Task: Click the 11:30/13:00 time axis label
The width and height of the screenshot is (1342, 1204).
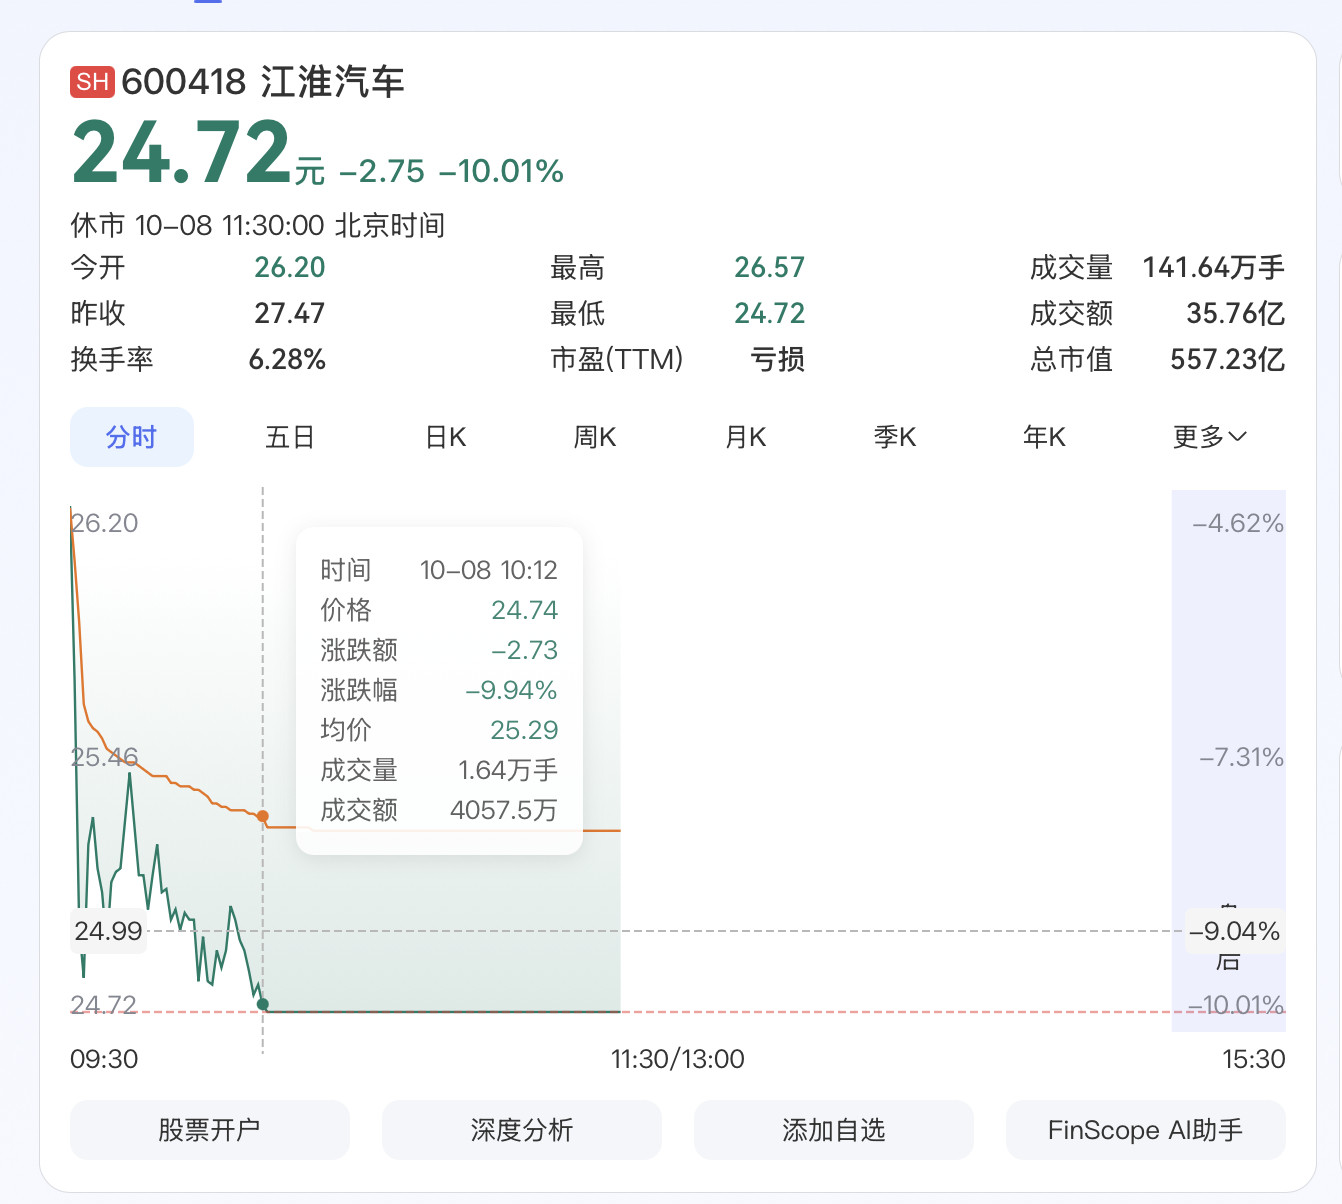Action: (678, 1059)
